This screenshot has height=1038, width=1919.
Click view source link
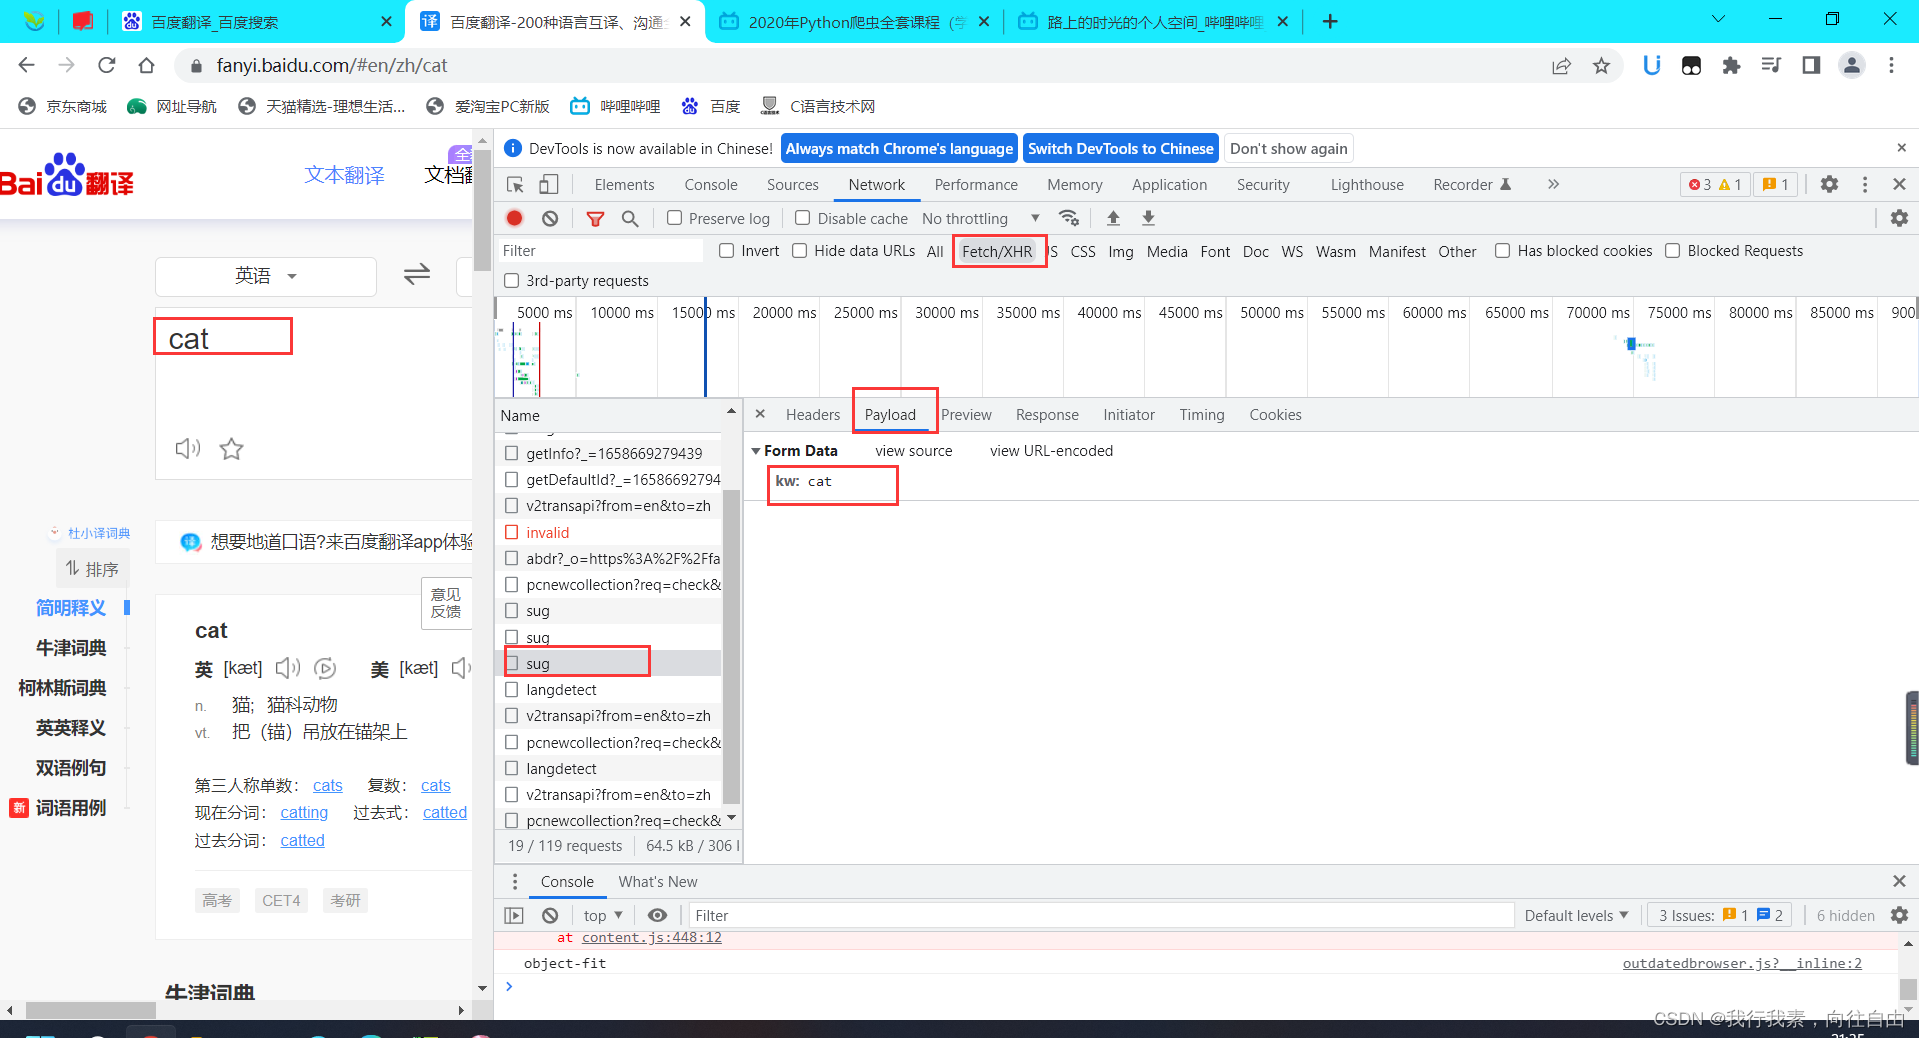coord(913,451)
